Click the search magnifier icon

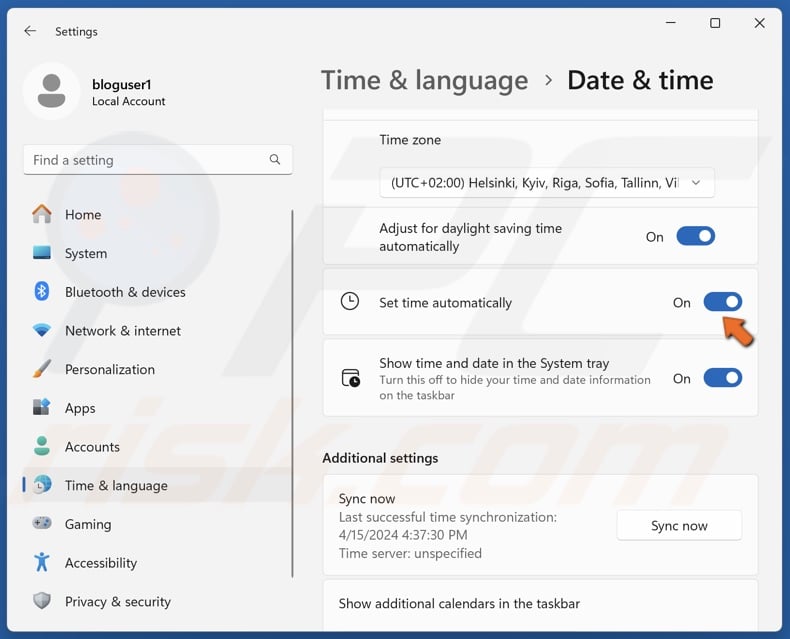pos(275,160)
